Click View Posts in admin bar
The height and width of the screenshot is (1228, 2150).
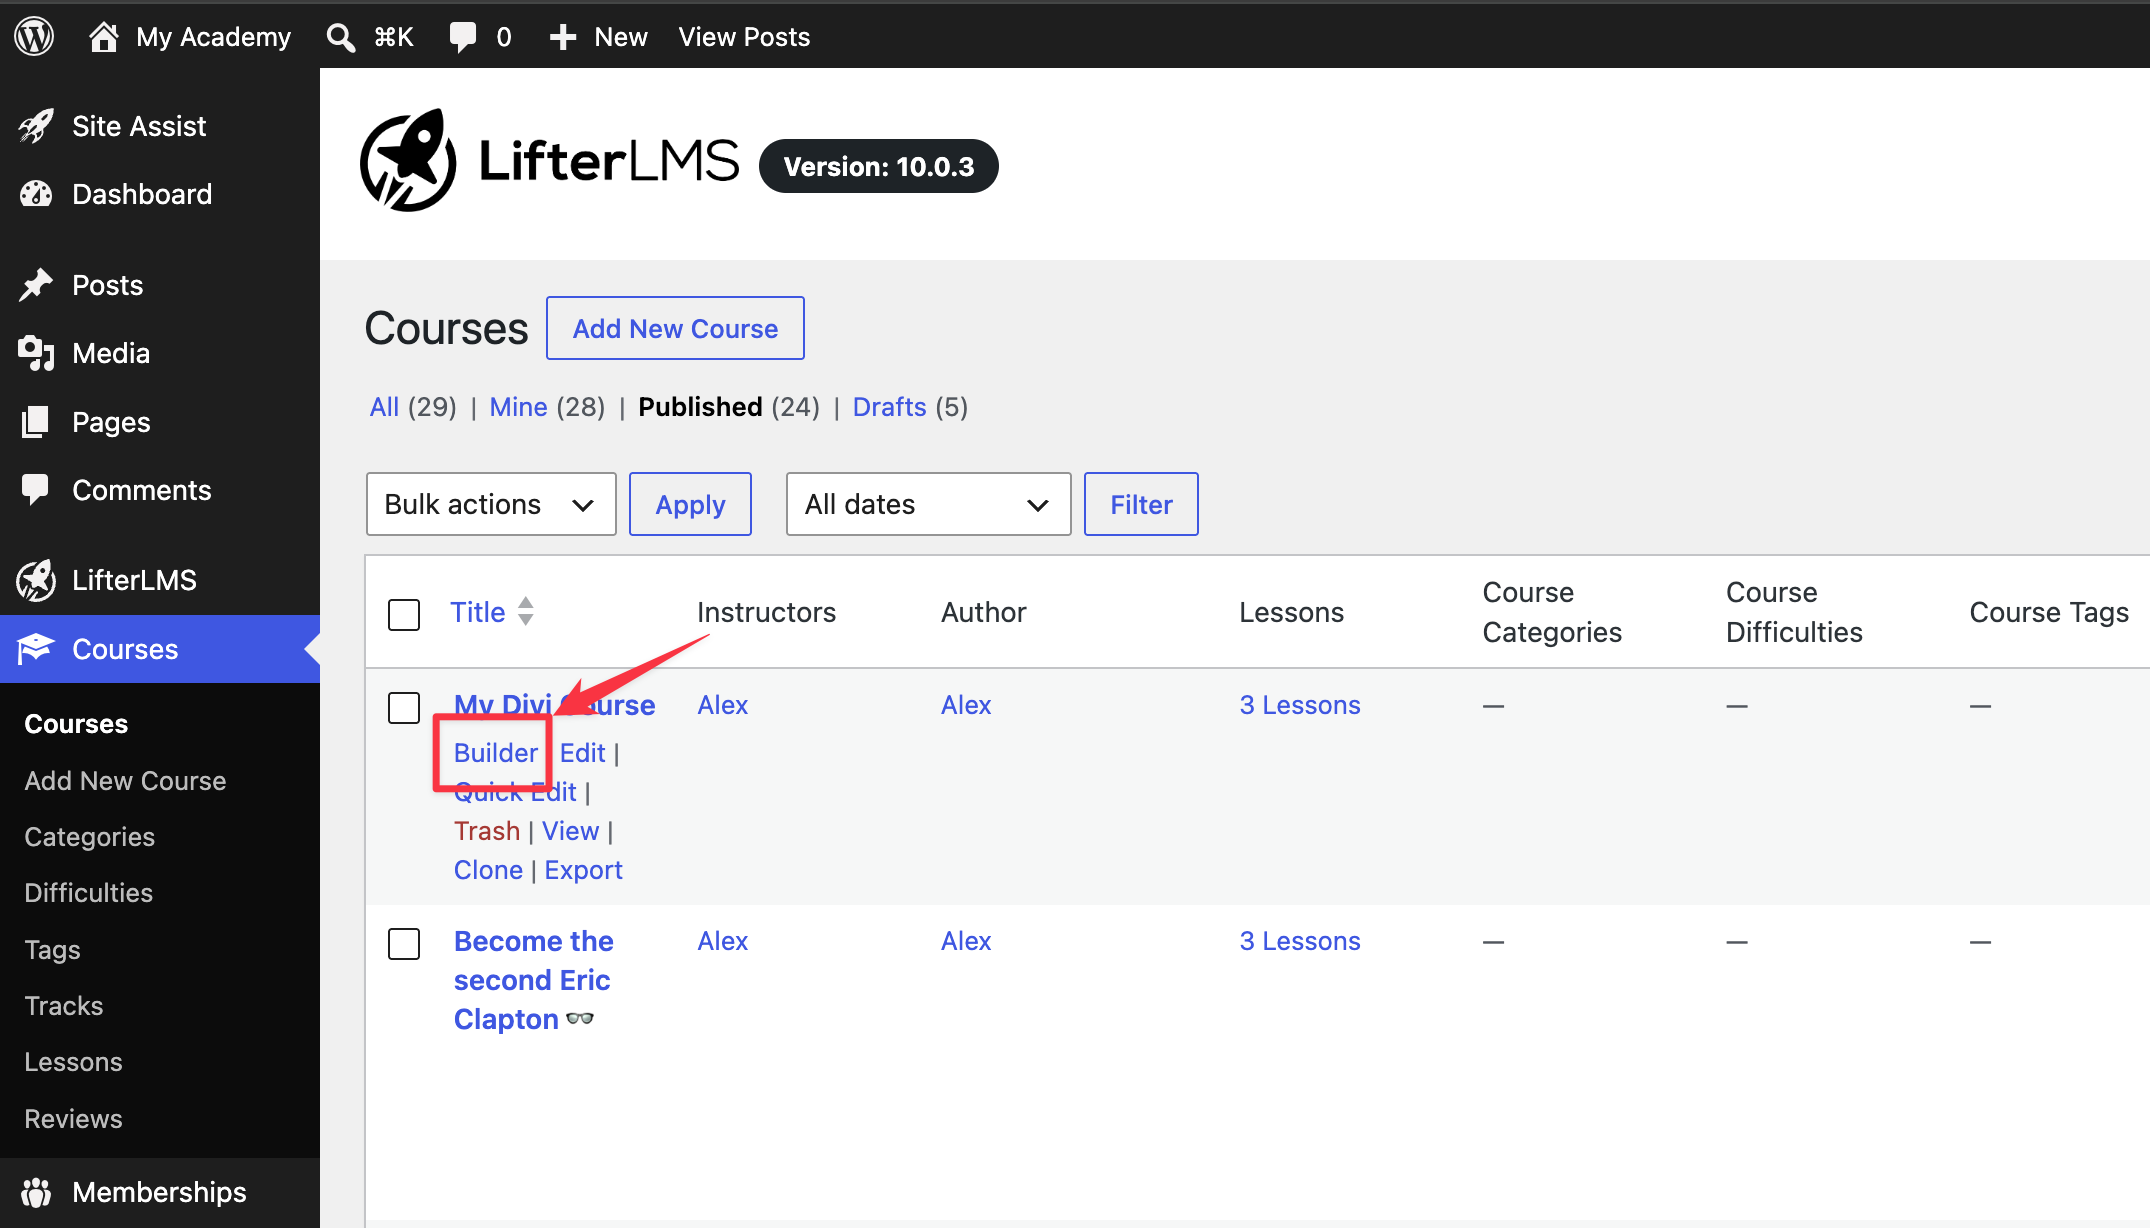(x=744, y=37)
